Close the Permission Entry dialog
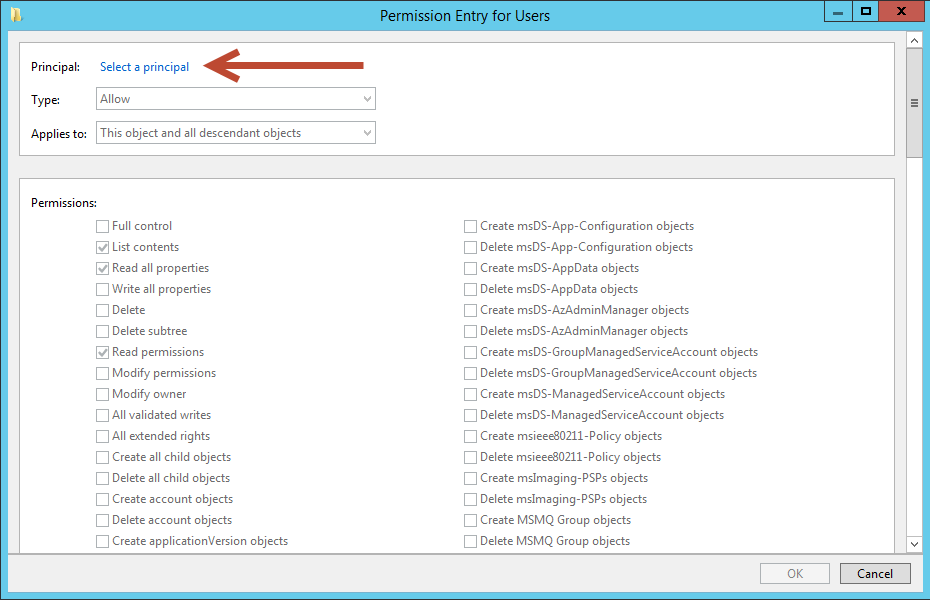 tap(901, 12)
